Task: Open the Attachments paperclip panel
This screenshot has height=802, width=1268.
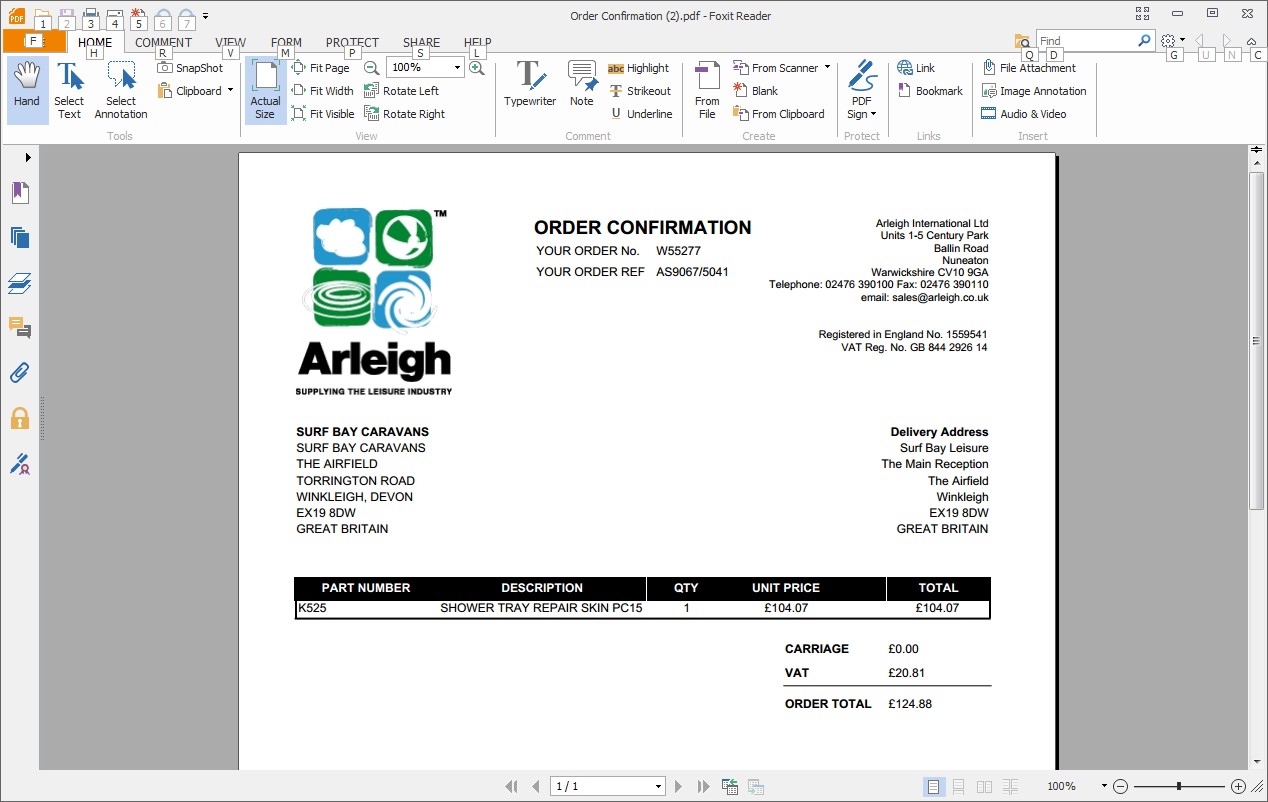Action: pos(20,373)
